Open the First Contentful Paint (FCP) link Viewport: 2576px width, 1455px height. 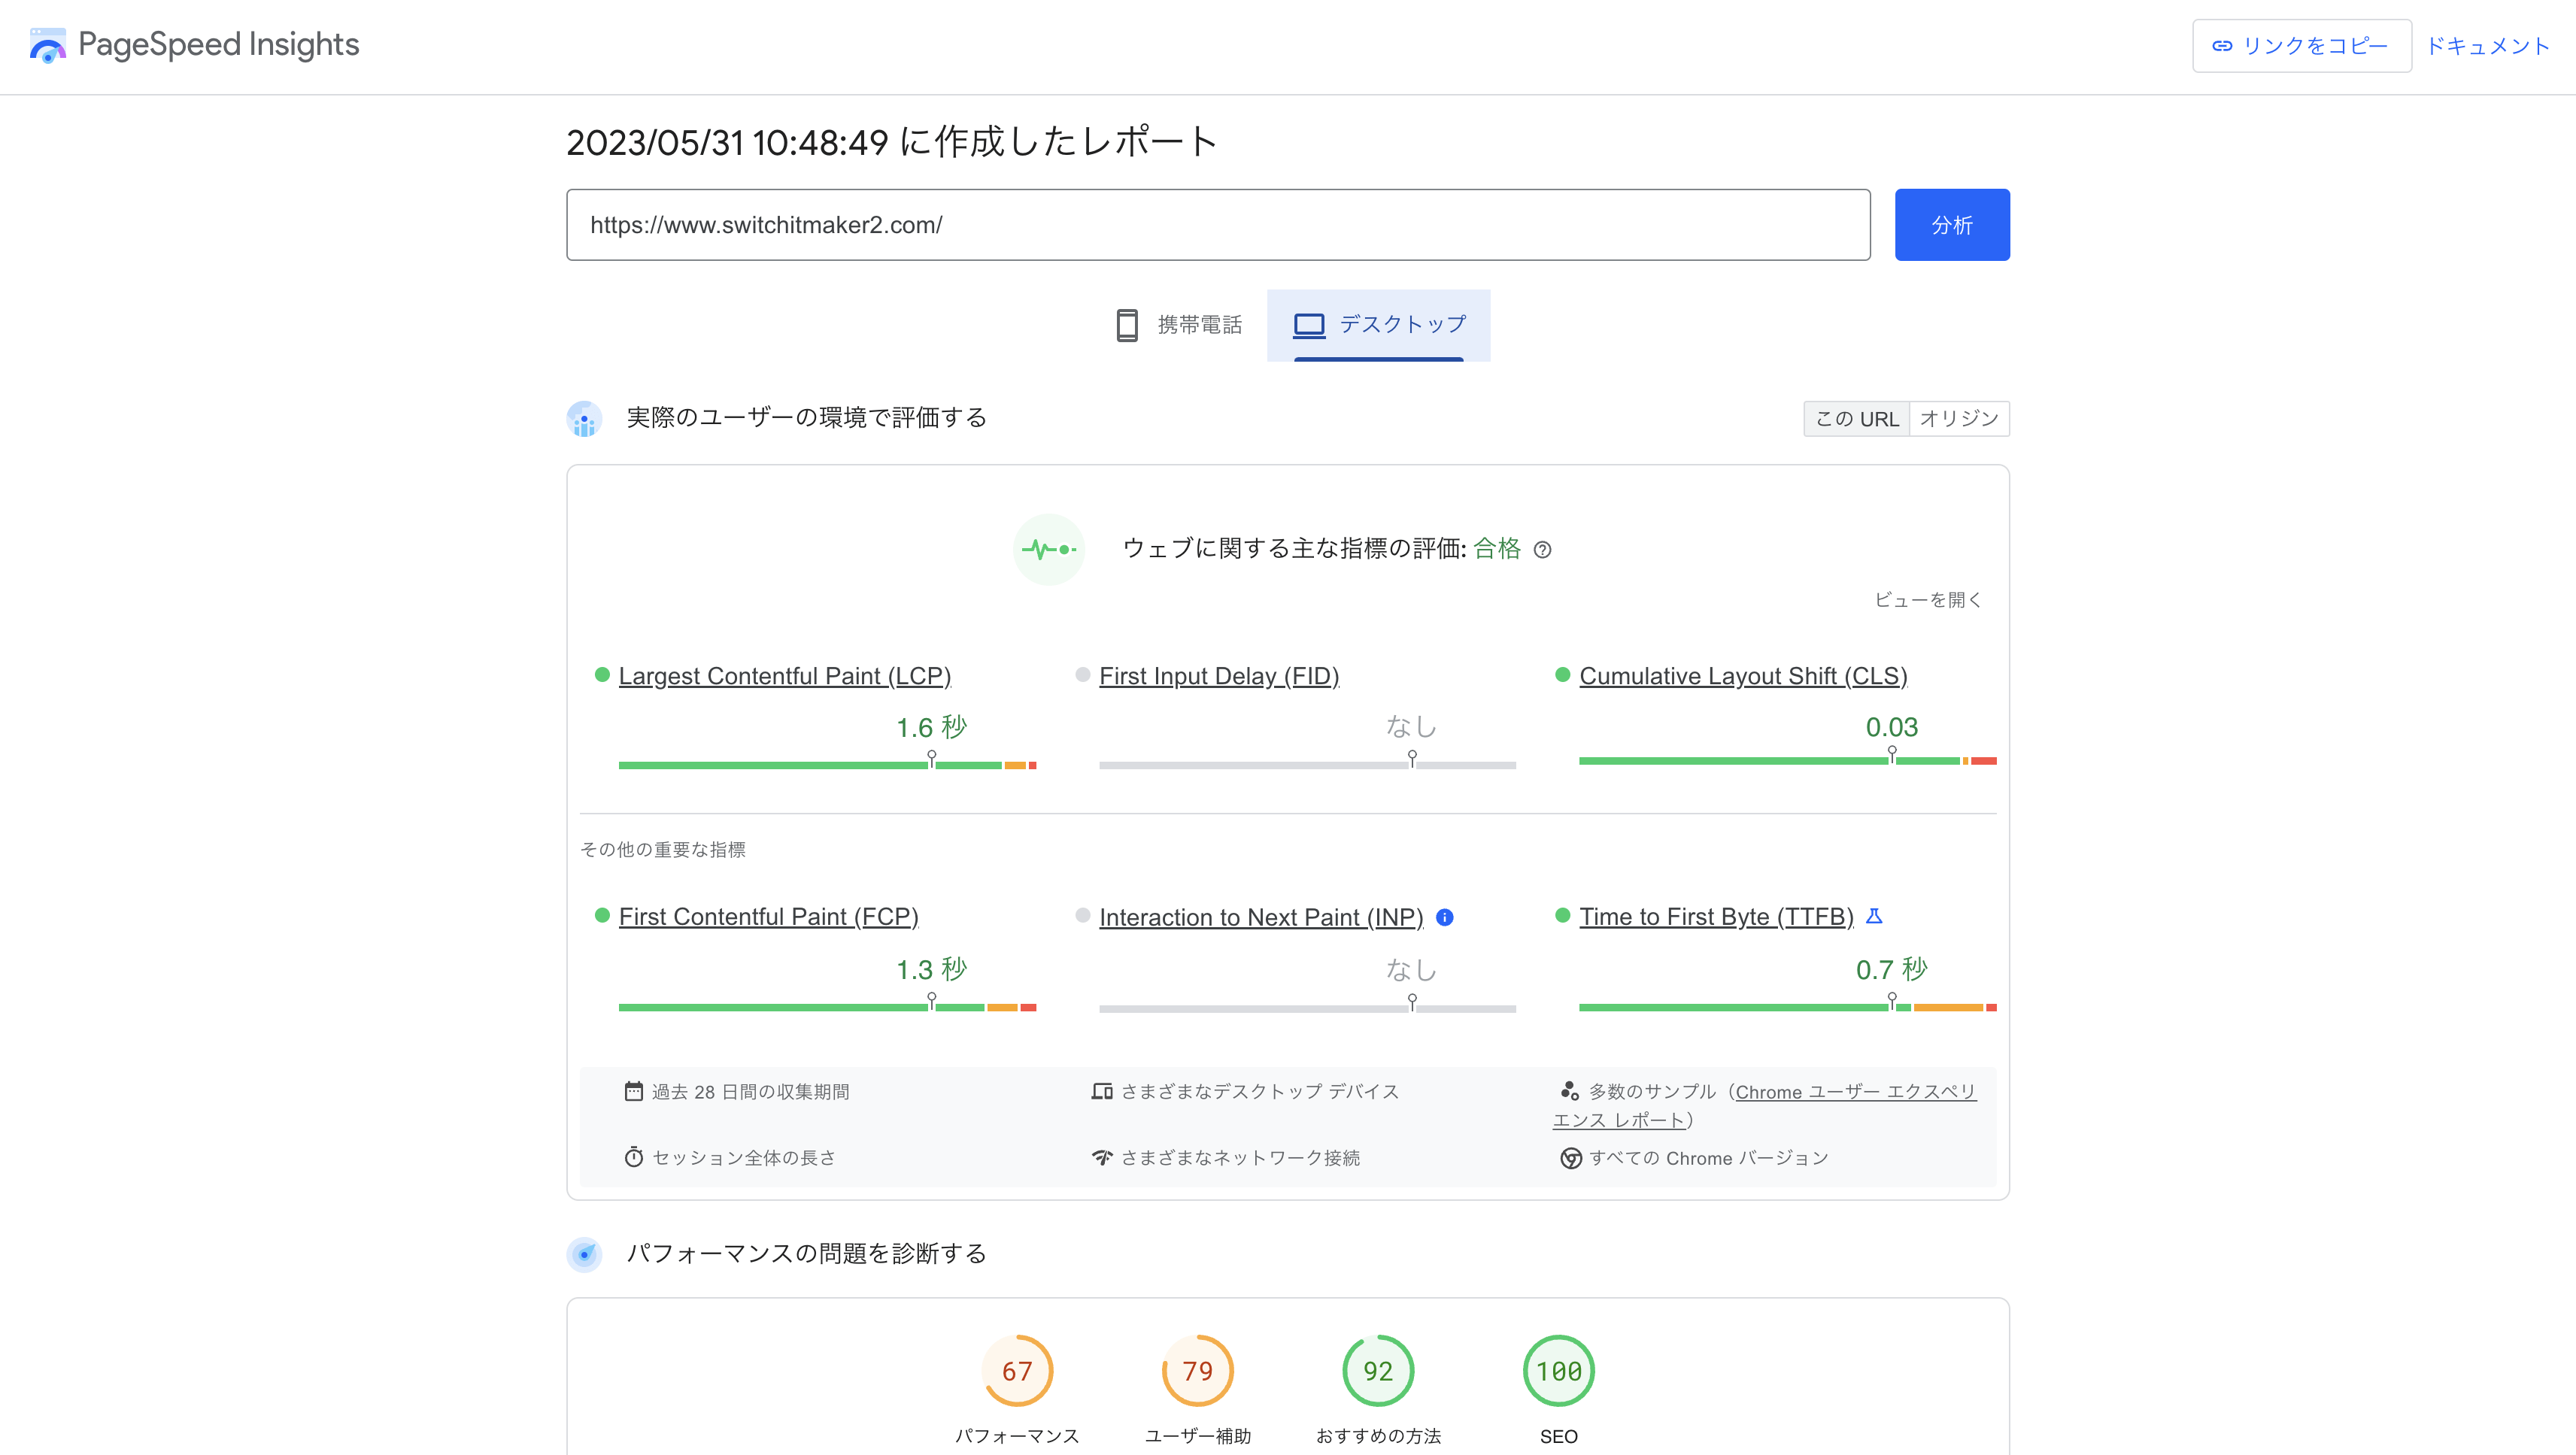768,917
